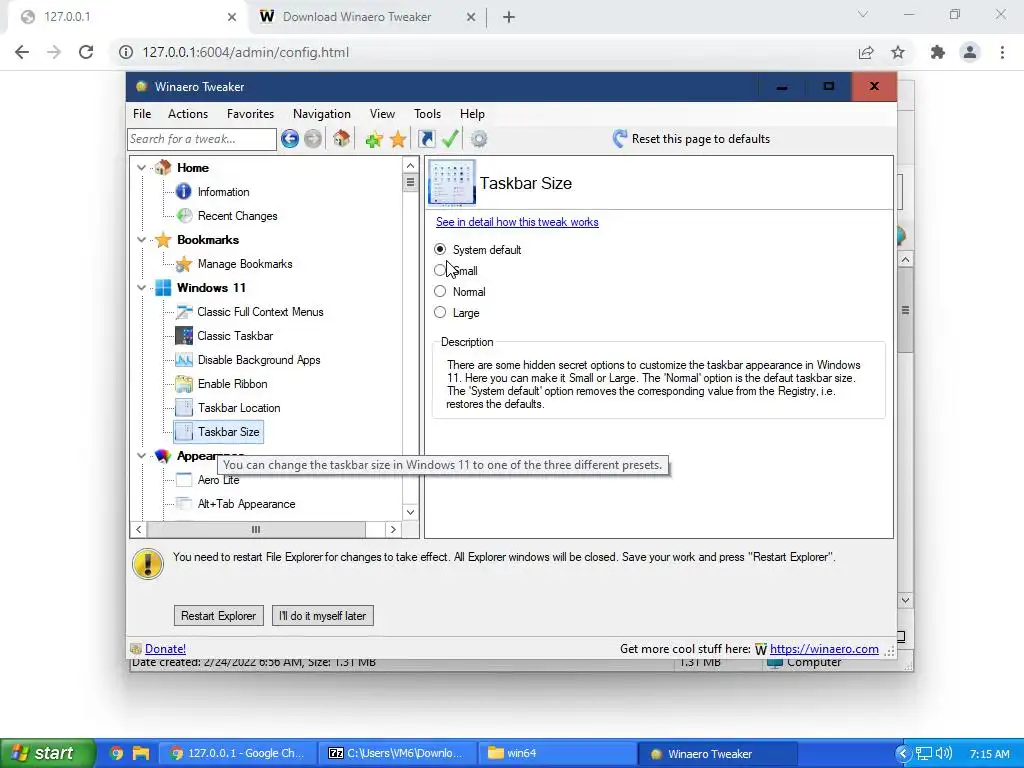The height and width of the screenshot is (768, 1024).
Task: Open the Tools menu
Action: [x=427, y=114]
